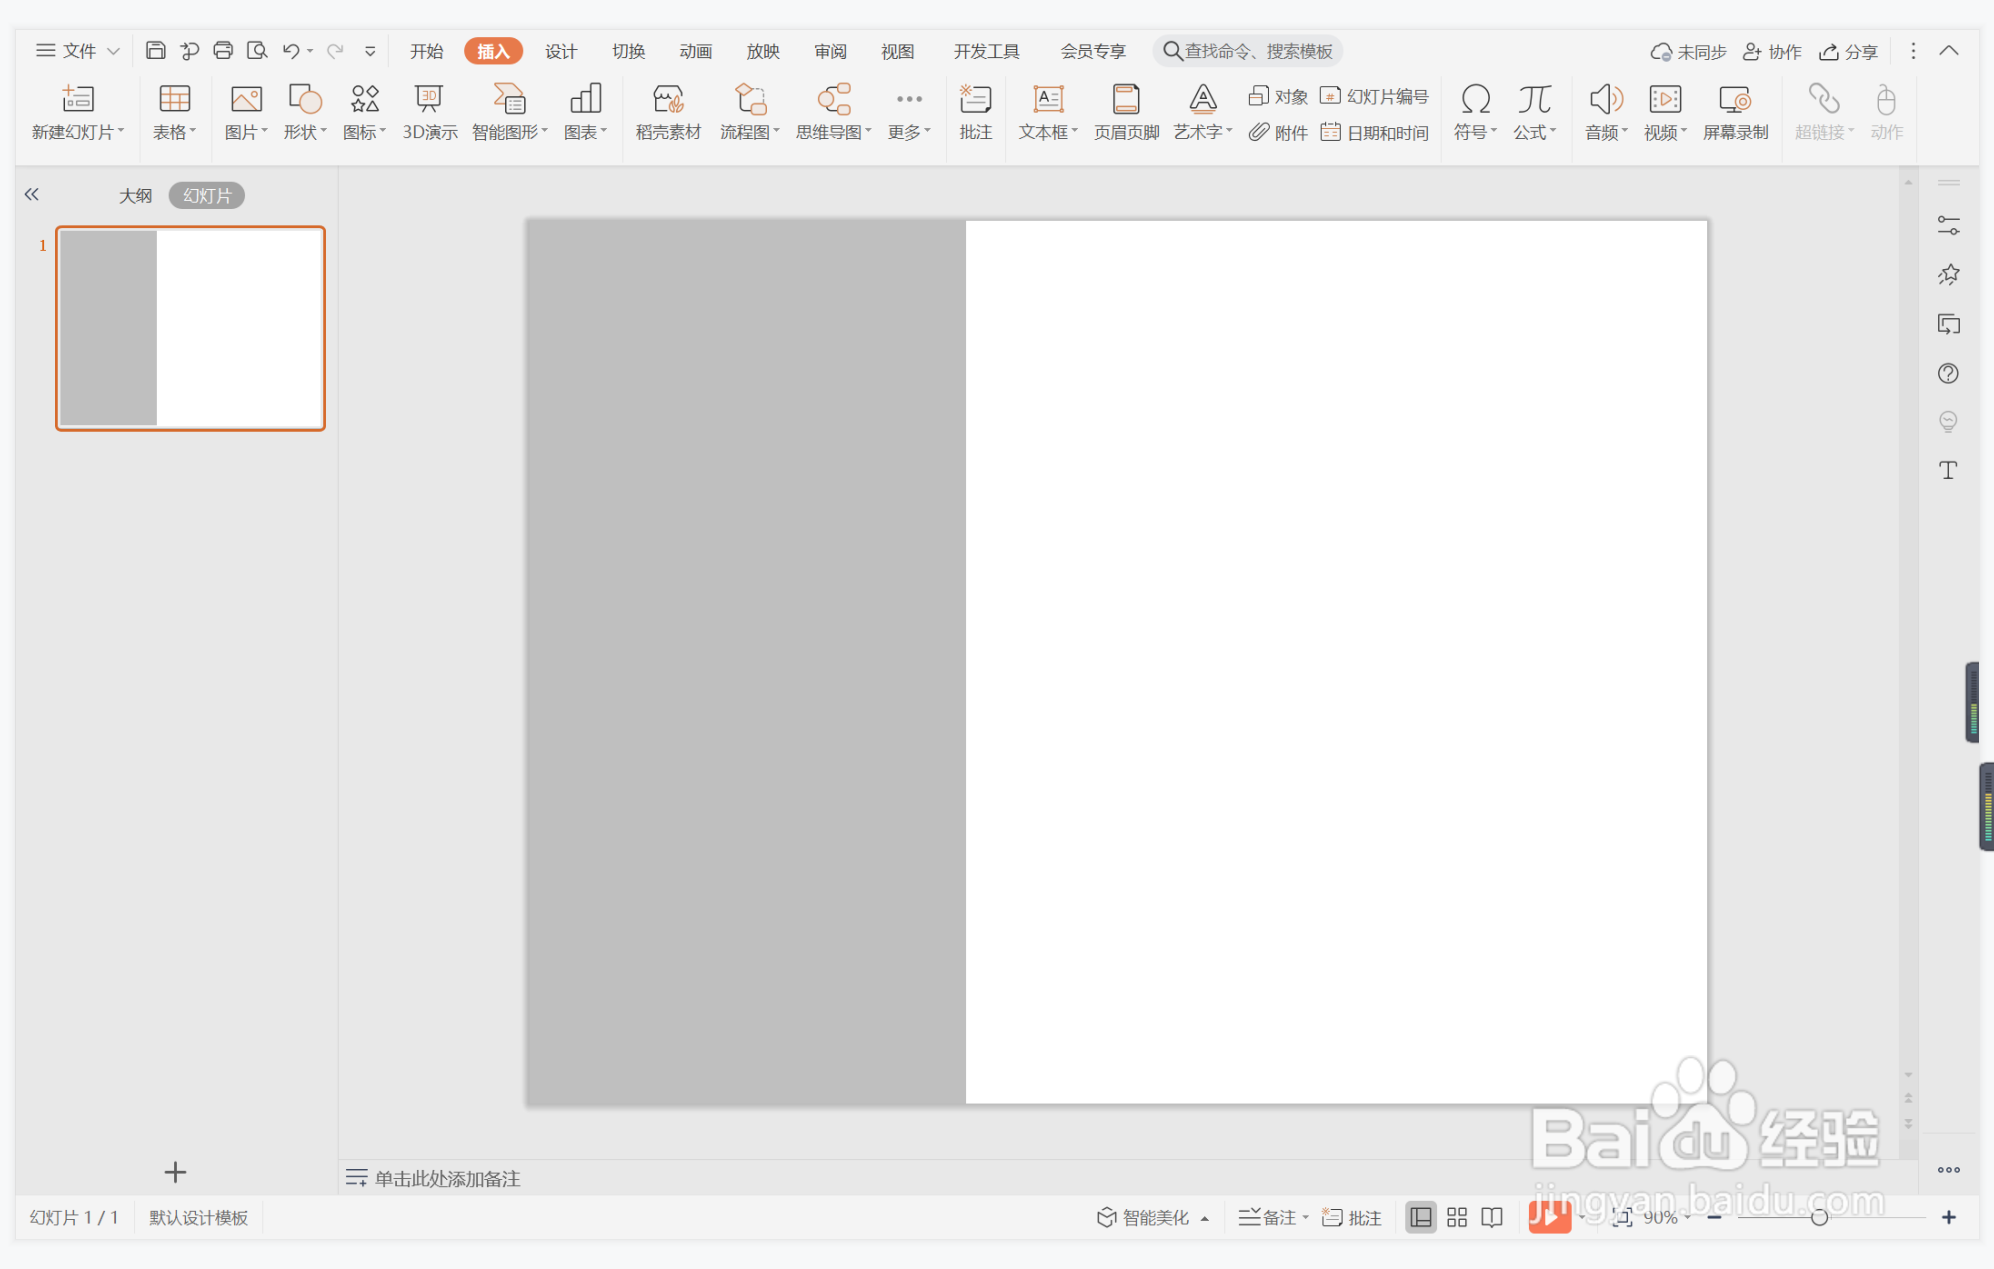Switch to the 设计 ribbon tab
The height and width of the screenshot is (1269, 1994).
560,51
